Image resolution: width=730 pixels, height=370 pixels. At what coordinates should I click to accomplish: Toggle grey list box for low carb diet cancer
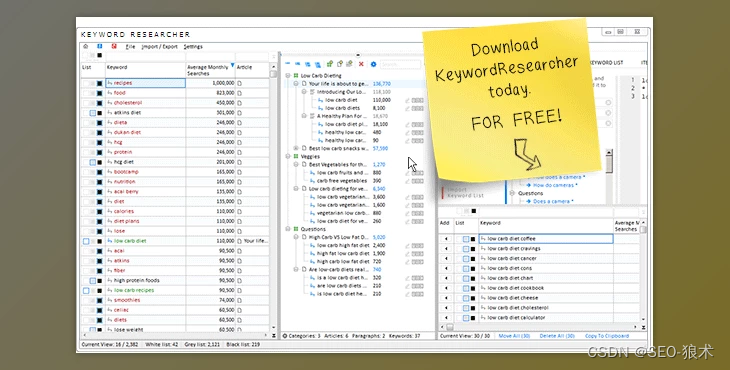pos(466,259)
